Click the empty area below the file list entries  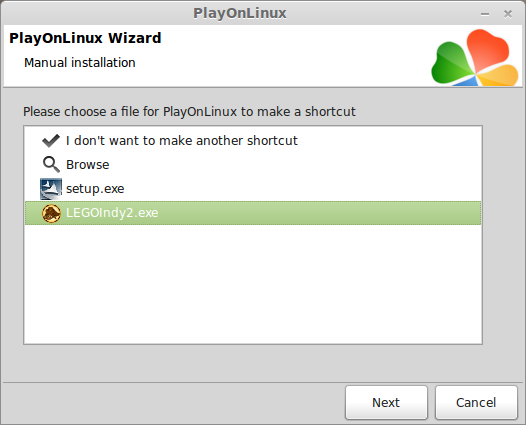point(253,284)
